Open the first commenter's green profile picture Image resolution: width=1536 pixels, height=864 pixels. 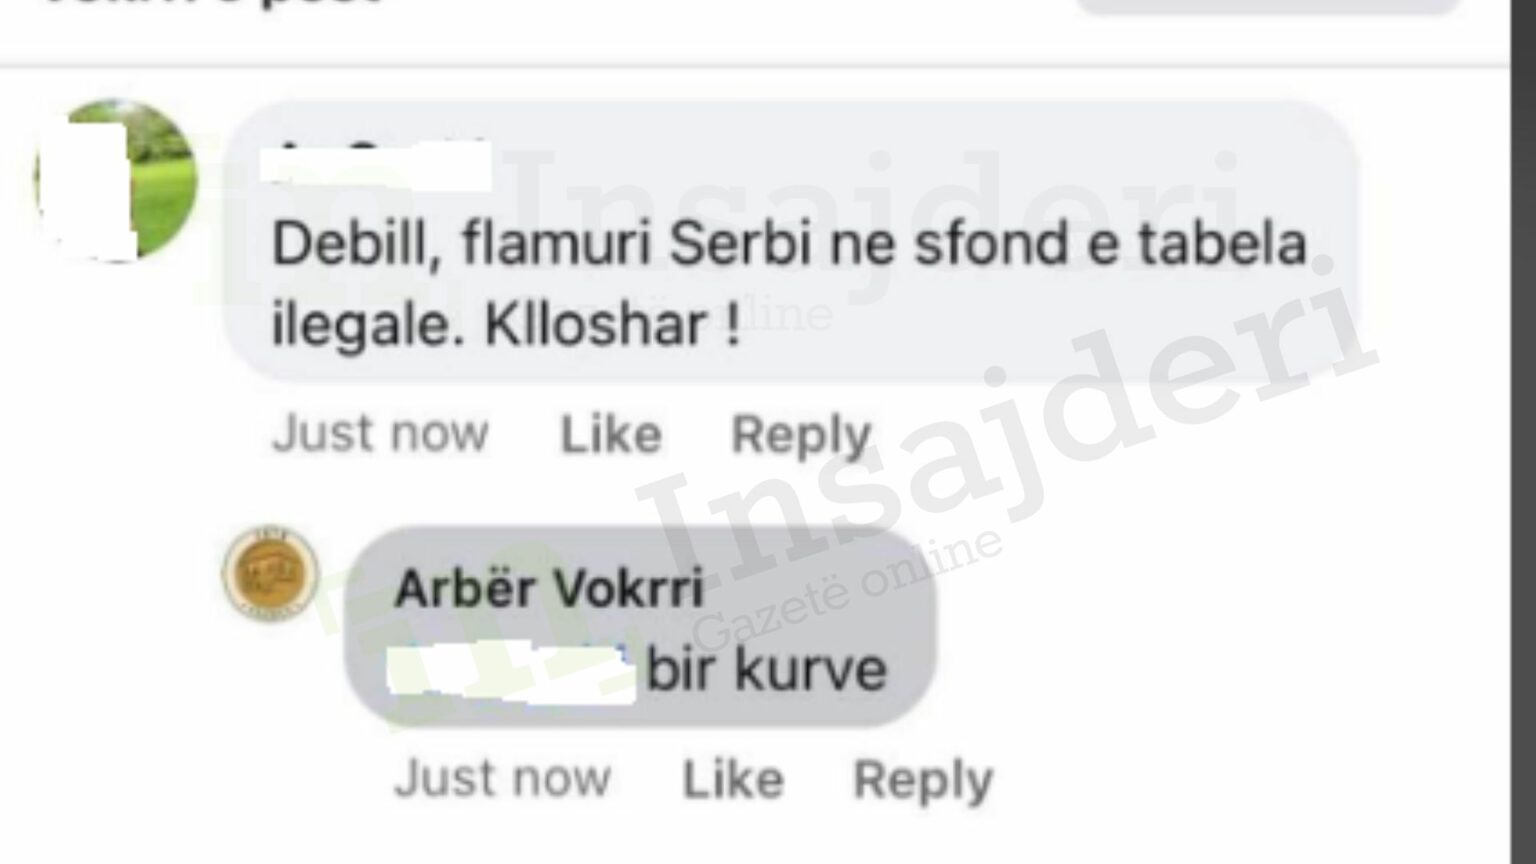(116, 180)
